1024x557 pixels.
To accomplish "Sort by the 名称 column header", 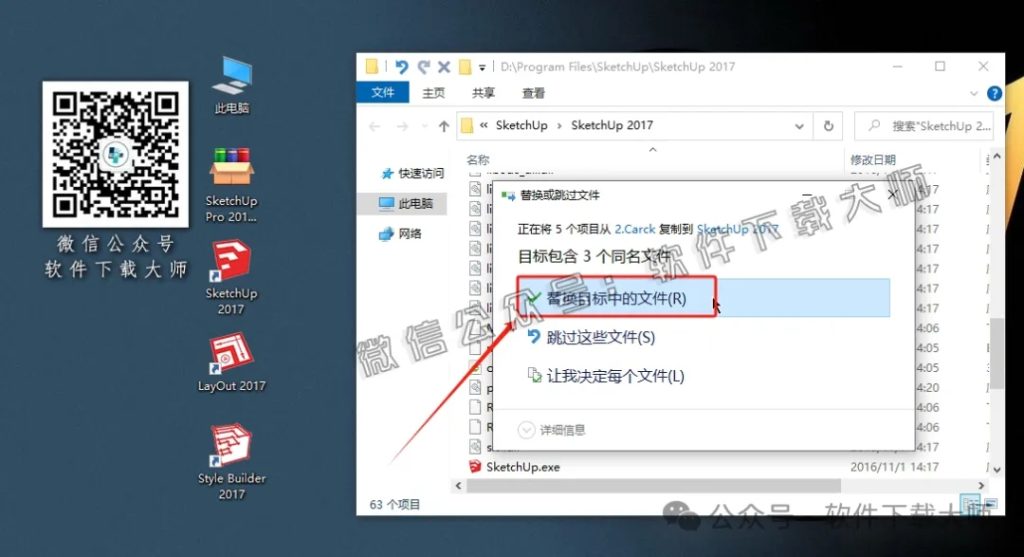I will [x=477, y=159].
